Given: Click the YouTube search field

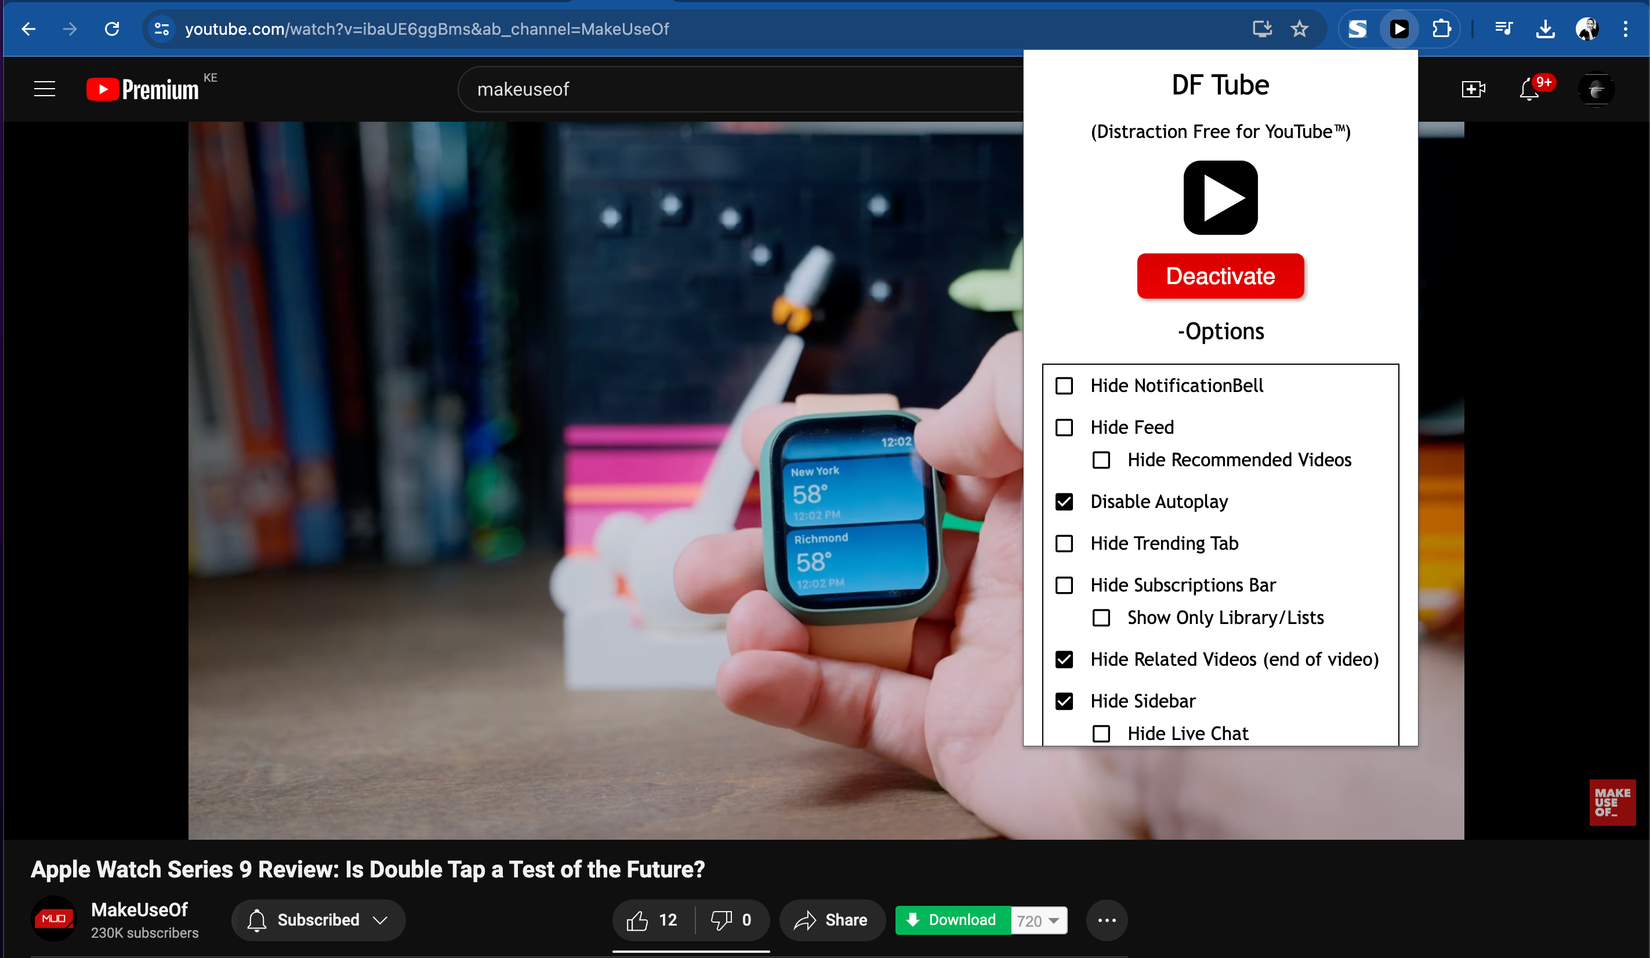Looking at the screenshot, I should pyautogui.click(x=740, y=90).
